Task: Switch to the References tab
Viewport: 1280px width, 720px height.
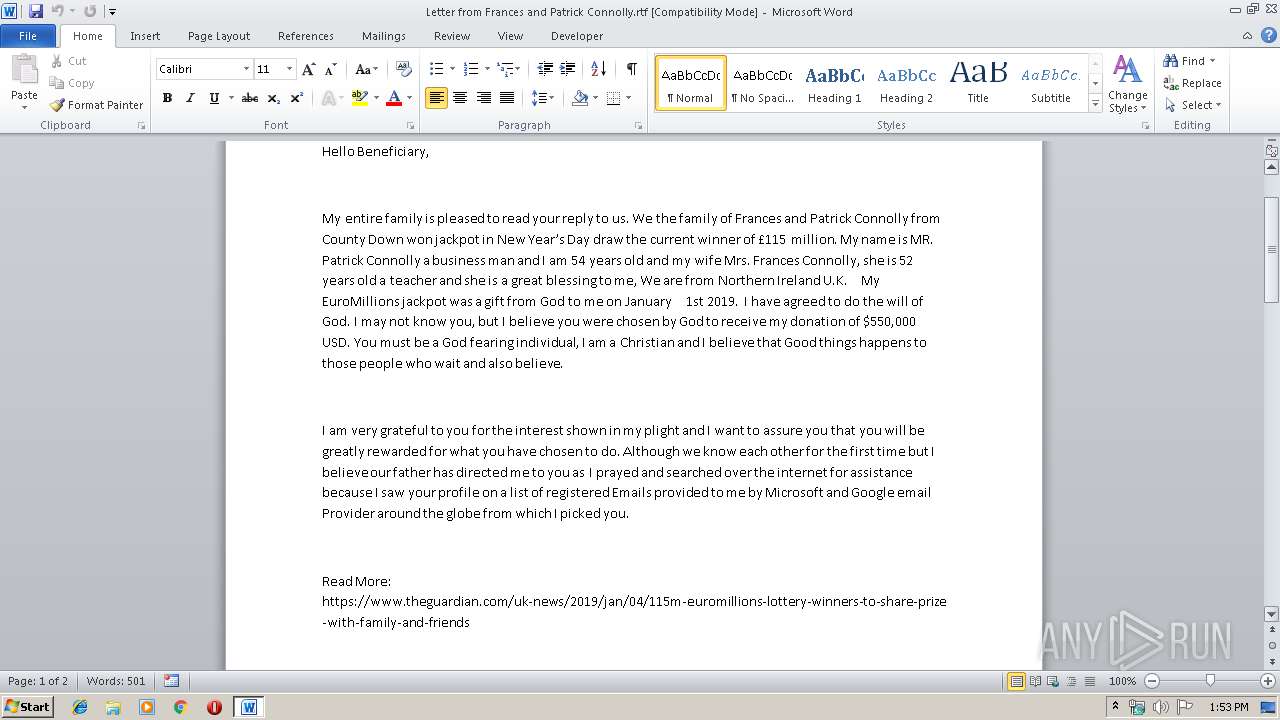Action: pyautogui.click(x=306, y=36)
